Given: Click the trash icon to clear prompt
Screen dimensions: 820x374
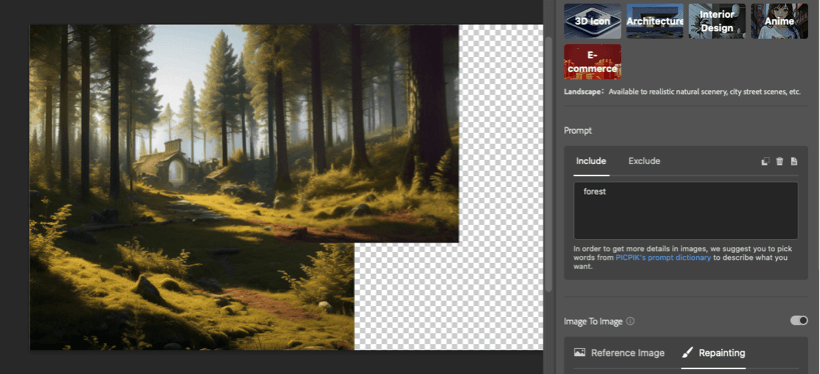Looking at the screenshot, I should click(779, 161).
